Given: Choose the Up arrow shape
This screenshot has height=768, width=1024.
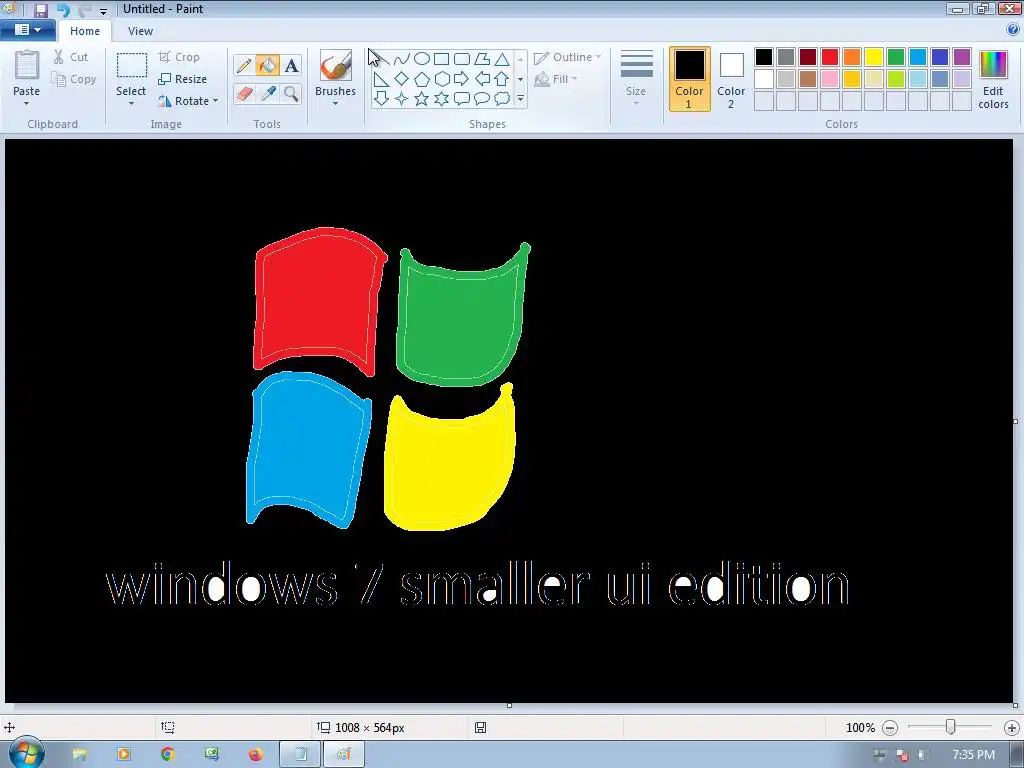Looking at the screenshot, I should click(x=502, y=79).
